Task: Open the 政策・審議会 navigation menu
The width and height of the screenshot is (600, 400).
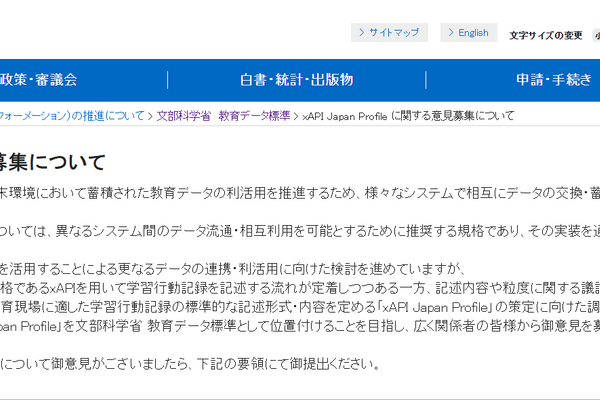Action: pos(38,80)
